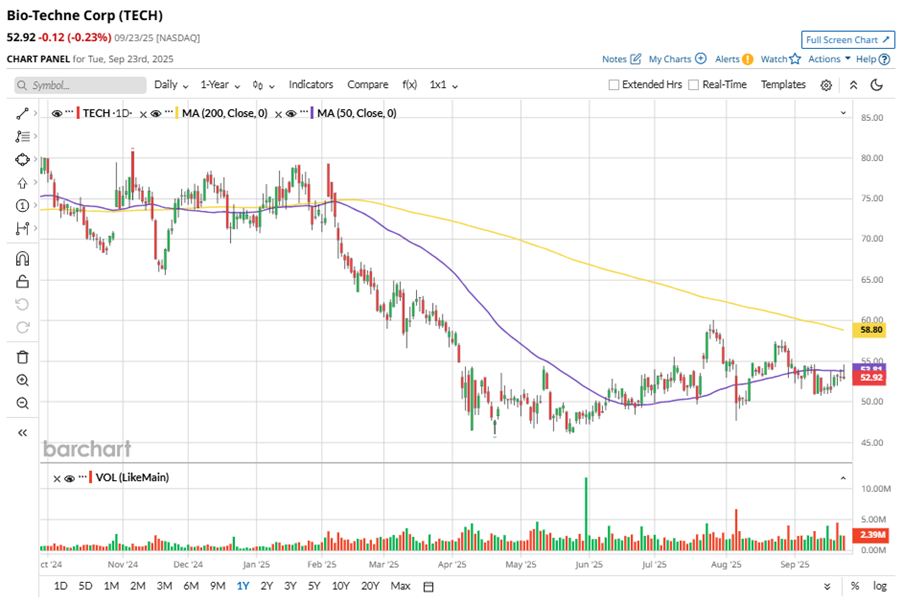
Task: Delete drawings with the trash icon
Action: pyautogui.click(x=22, y=357)
